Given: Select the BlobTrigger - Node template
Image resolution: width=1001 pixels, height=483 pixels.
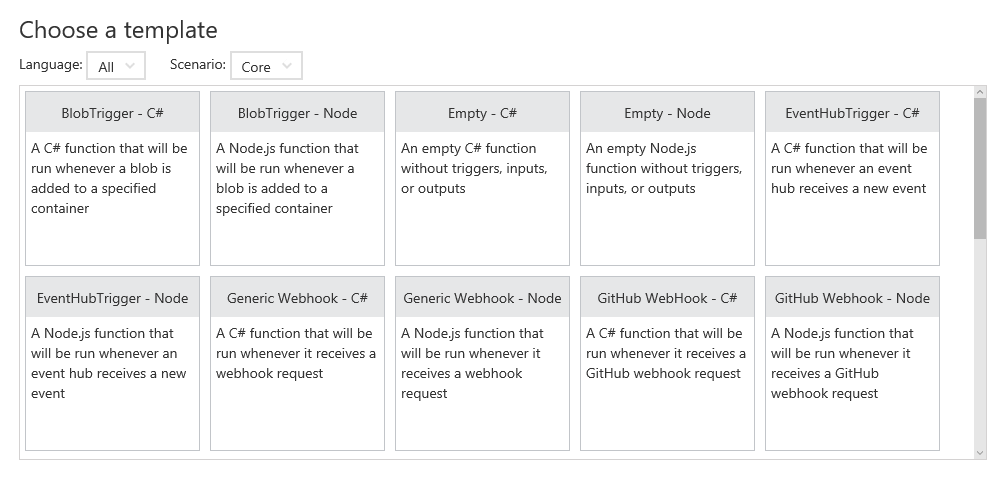Looking at the screenshot, I should (x=297, y=113).
